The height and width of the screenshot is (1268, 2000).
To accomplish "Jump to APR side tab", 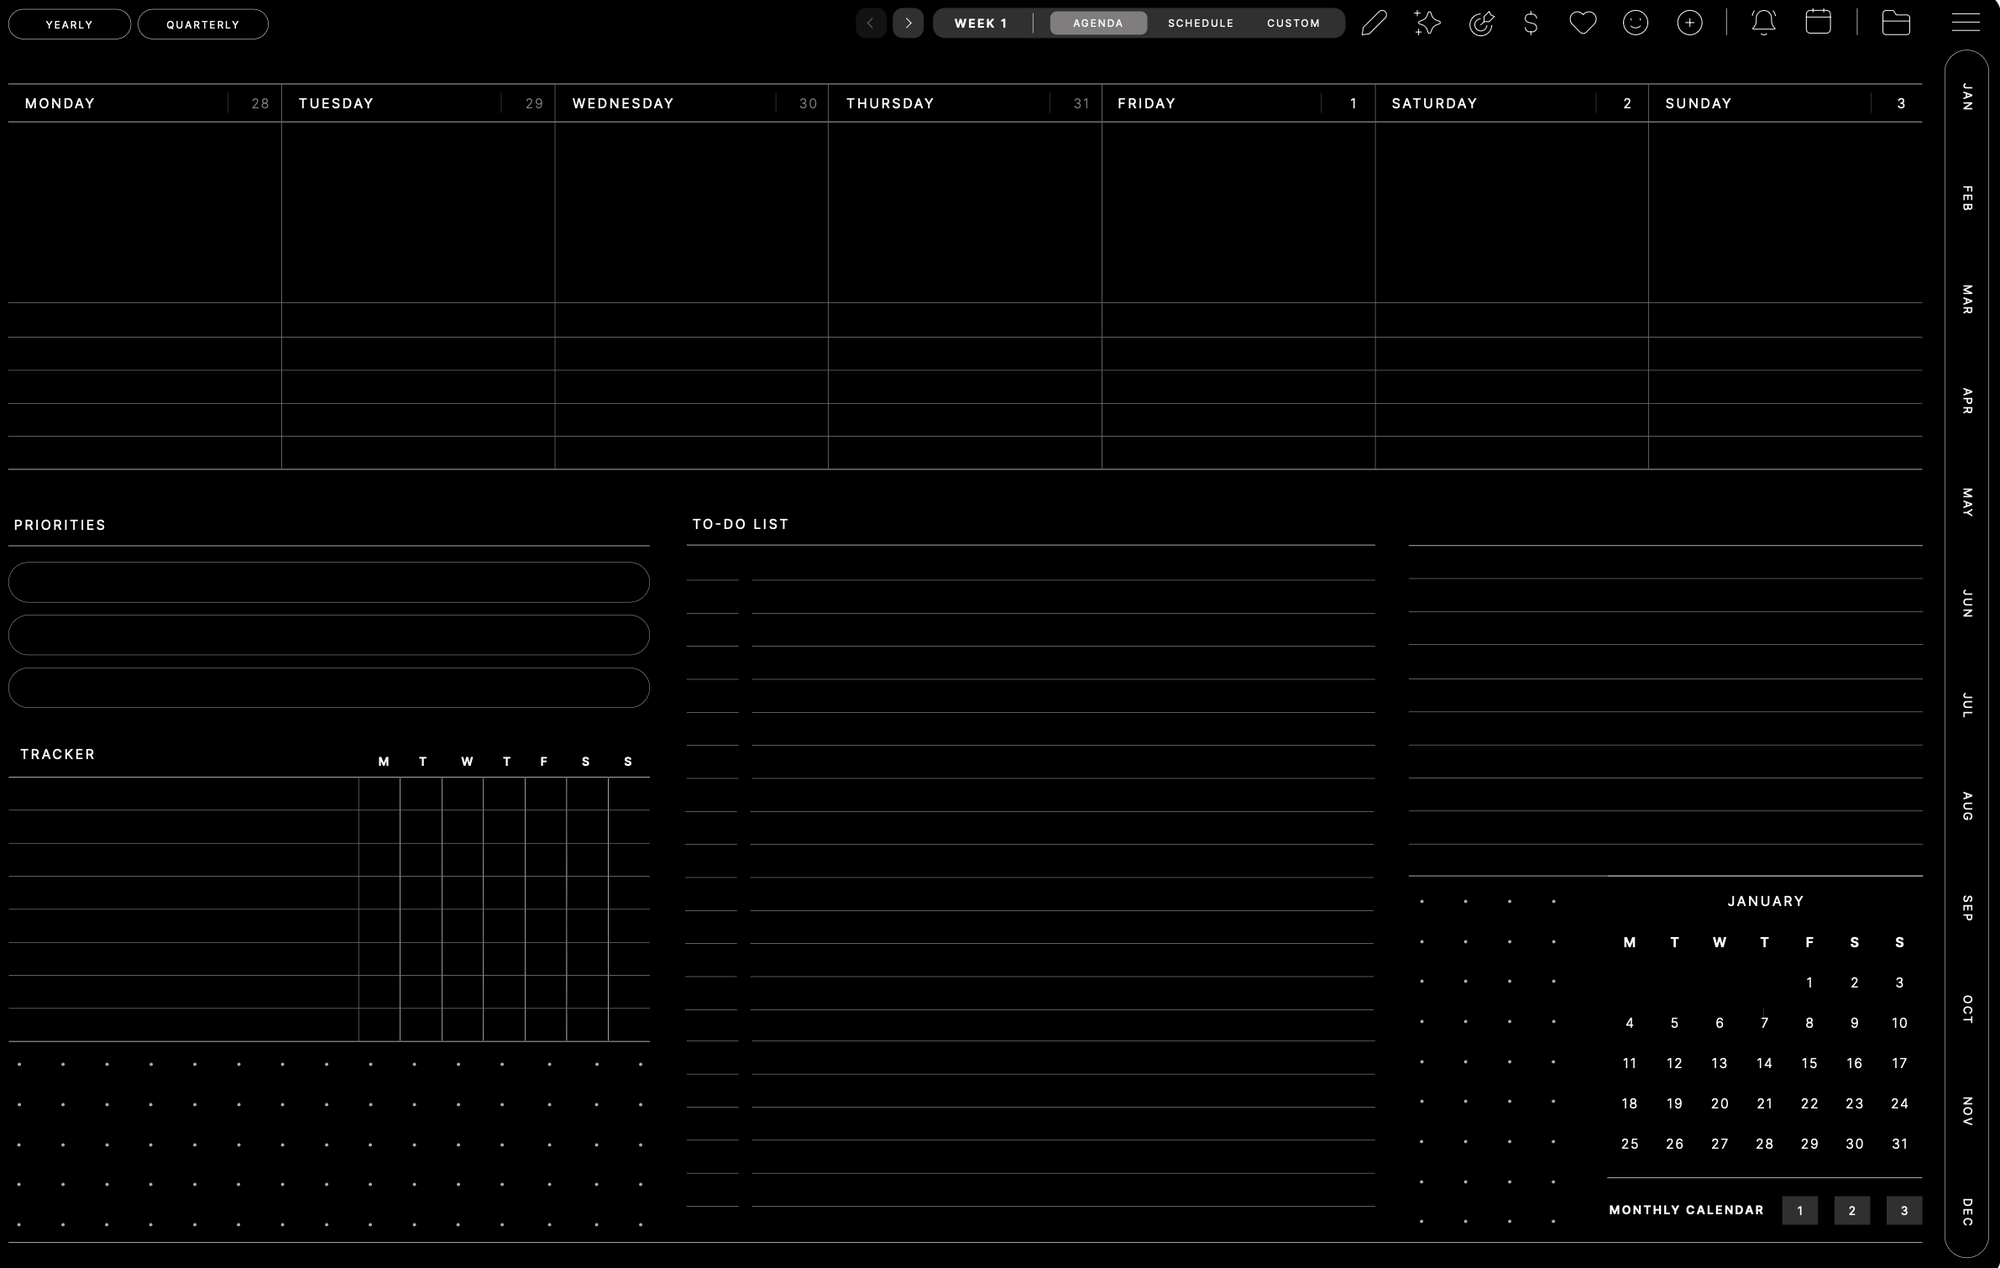I will click(1967, 401).
